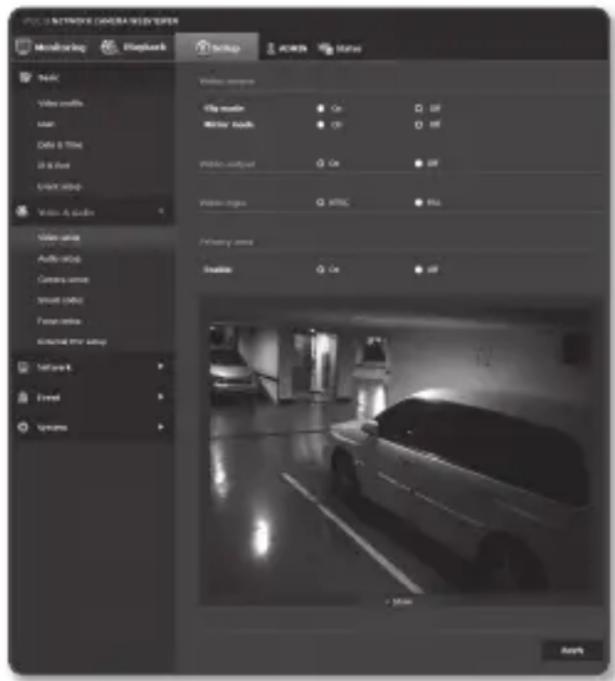Set Flip mode to On
The height and width of the screenshot is (681, 615).
point(321,108)
